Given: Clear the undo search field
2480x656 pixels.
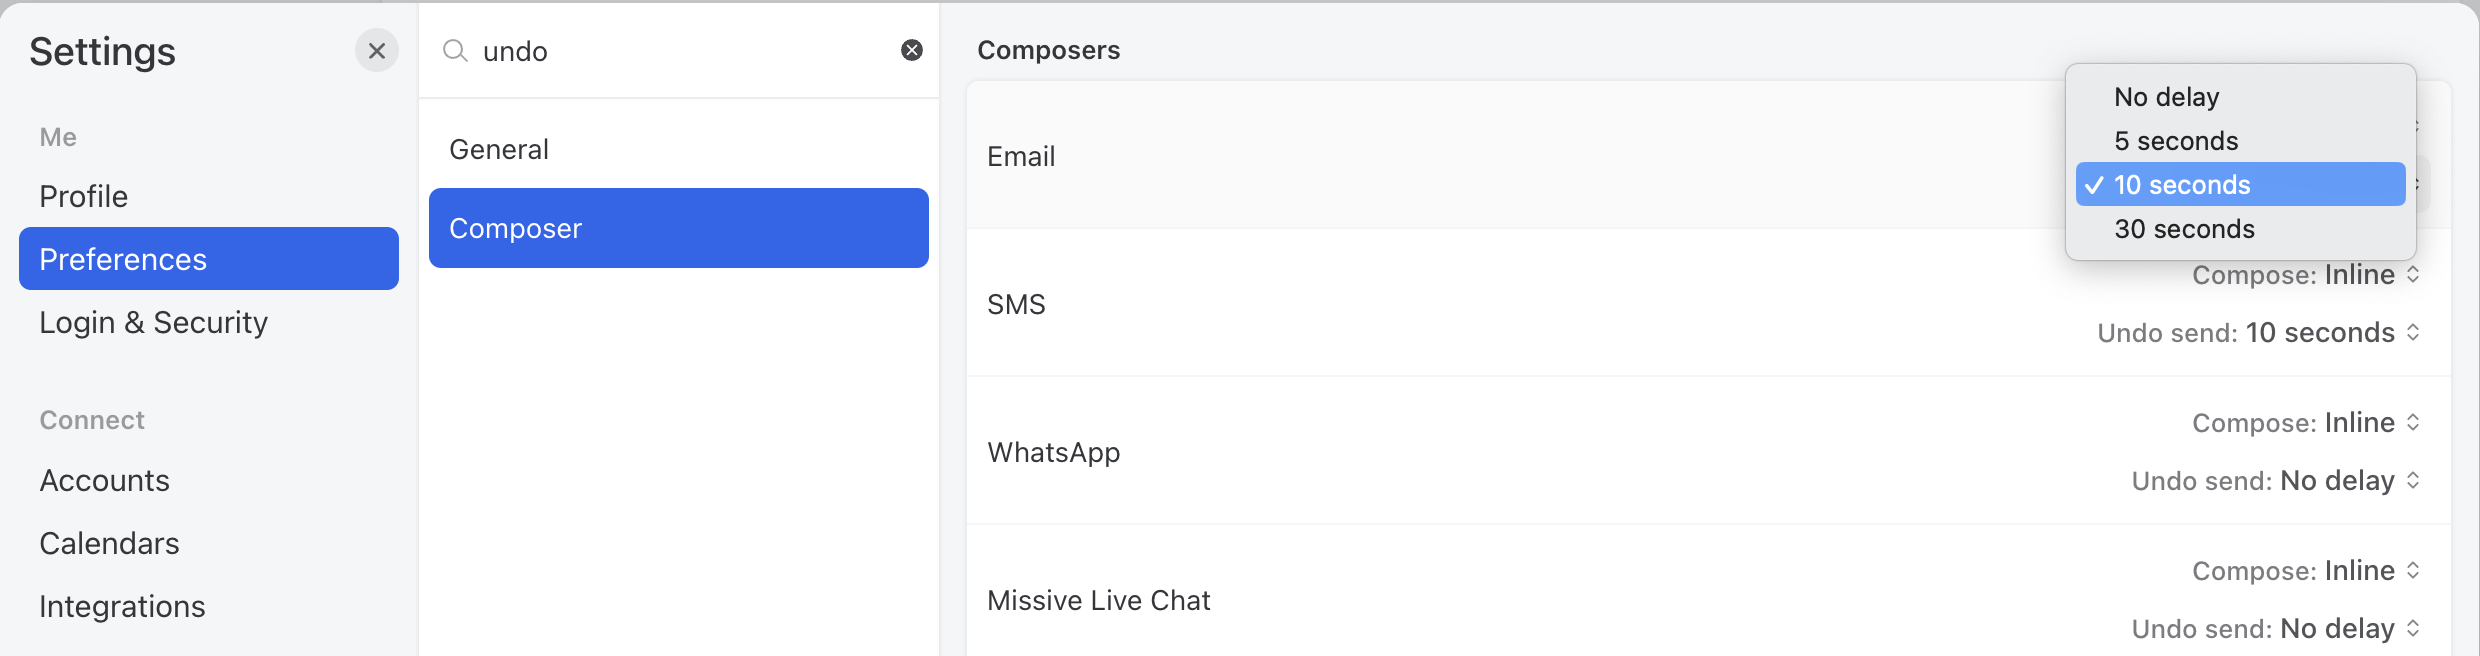Looking at the screenshot, I should click(911, 50).
